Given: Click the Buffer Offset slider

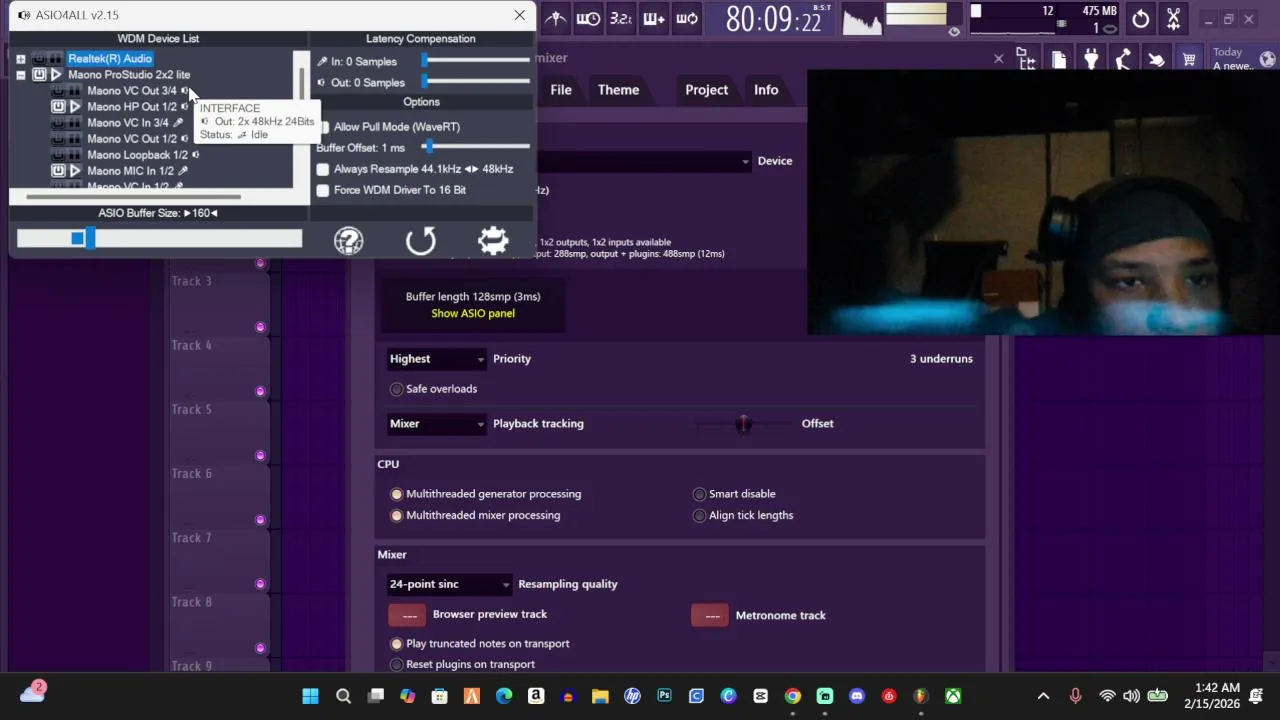Looking at the screenshot, I should [476, 147].
